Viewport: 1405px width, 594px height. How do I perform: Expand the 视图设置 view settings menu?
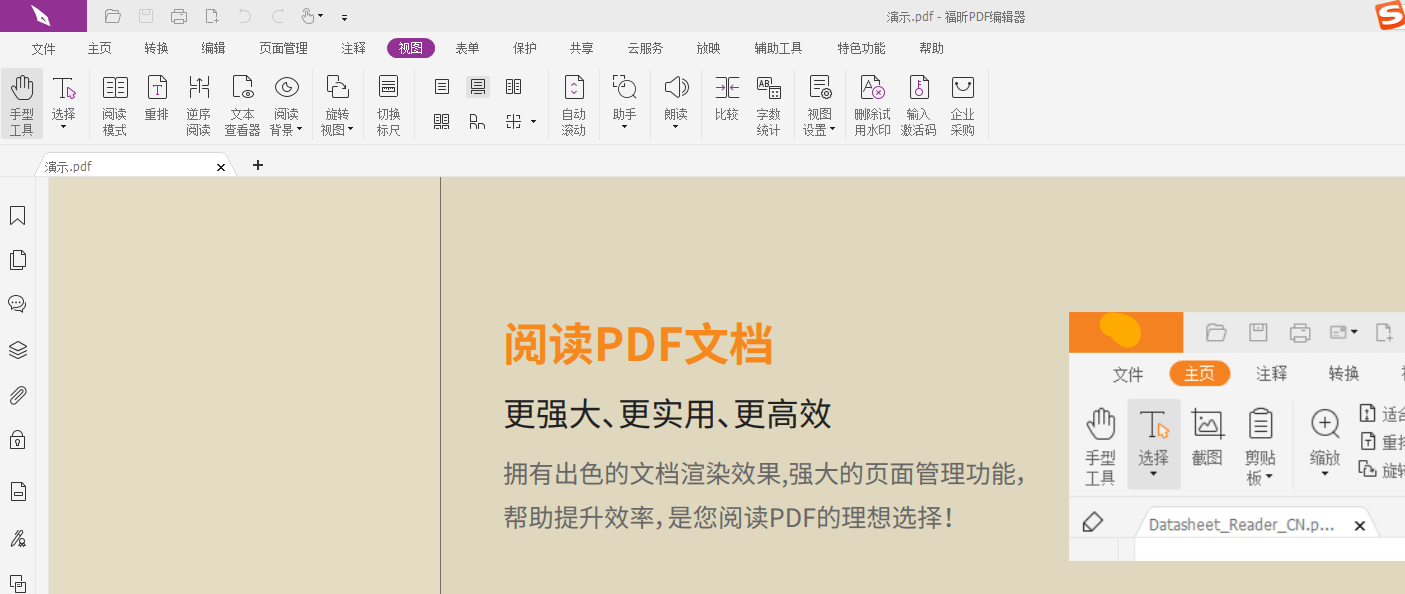coord(820,129)
